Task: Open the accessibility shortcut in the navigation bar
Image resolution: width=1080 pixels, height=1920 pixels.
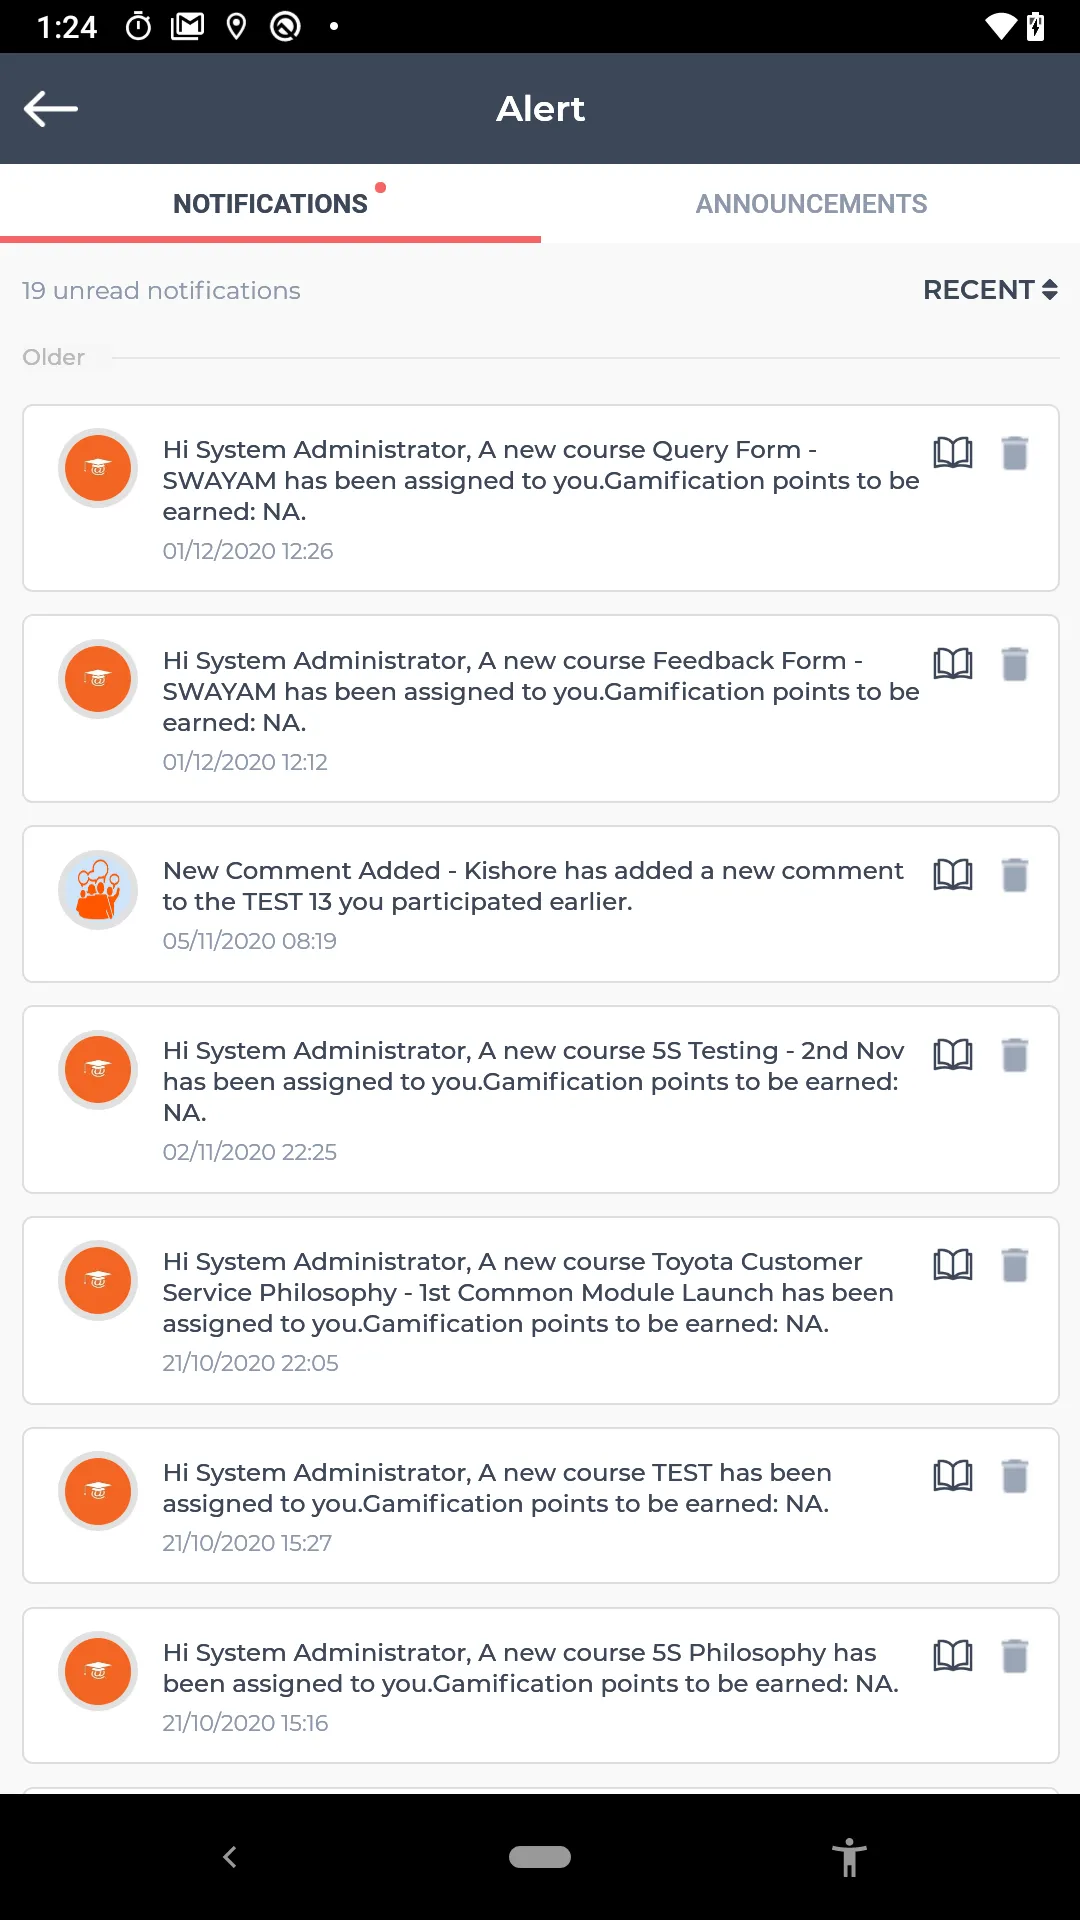Action: [x=849, y=1857]
